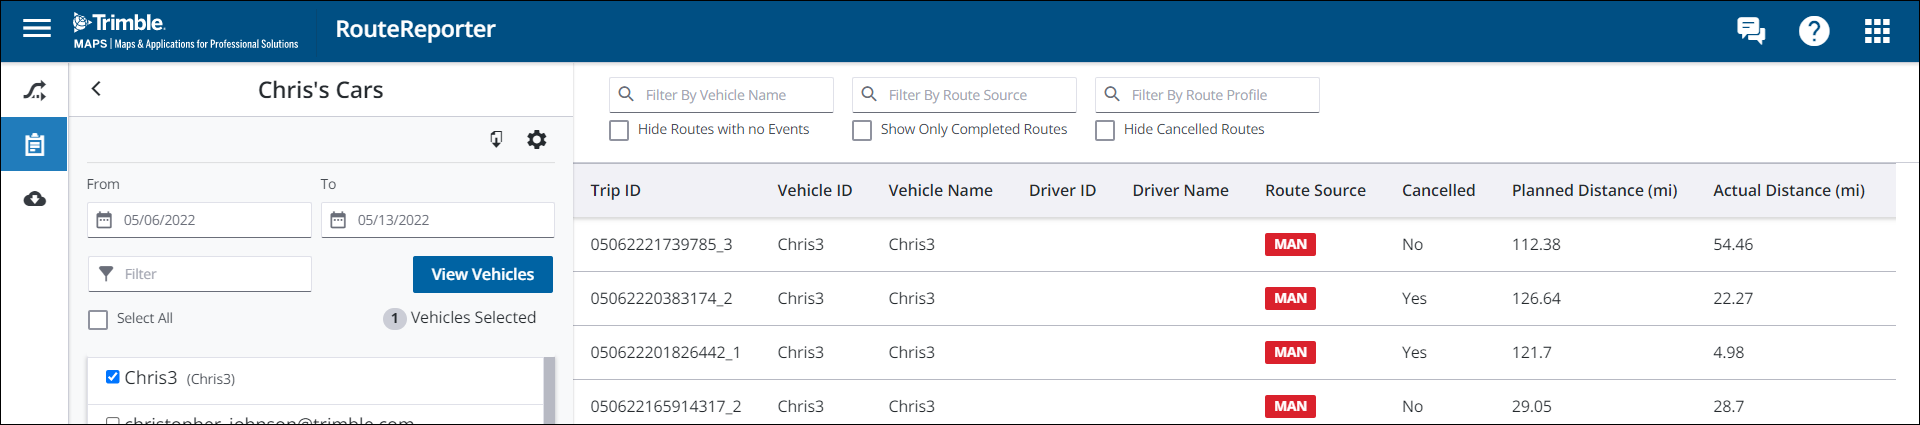
Task: Open the From date picker field
Action: point(199,220)
